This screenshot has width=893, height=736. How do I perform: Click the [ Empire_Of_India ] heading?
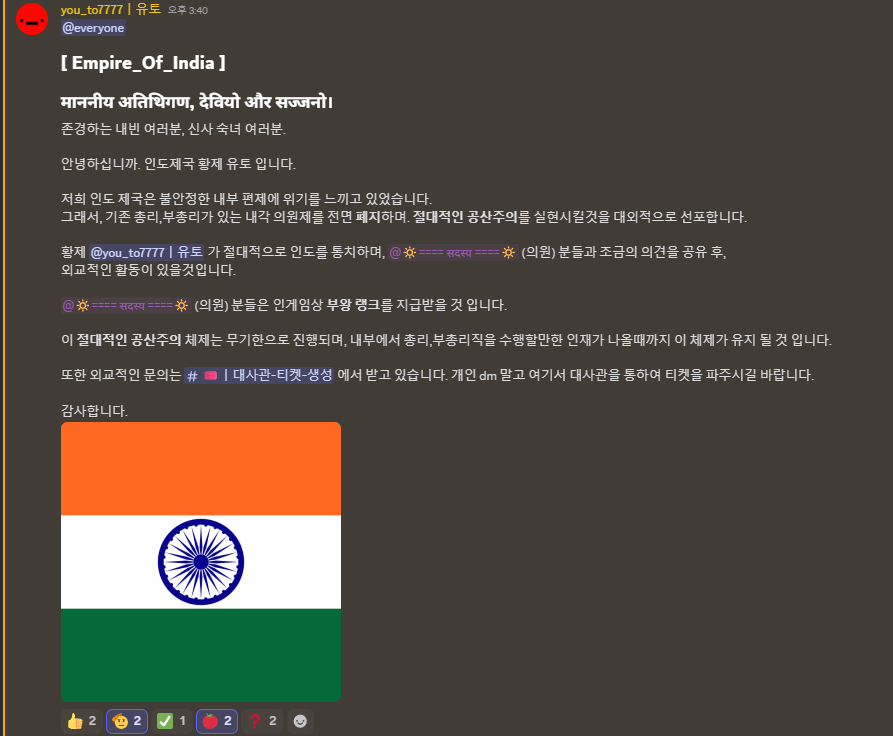(143, 63)
